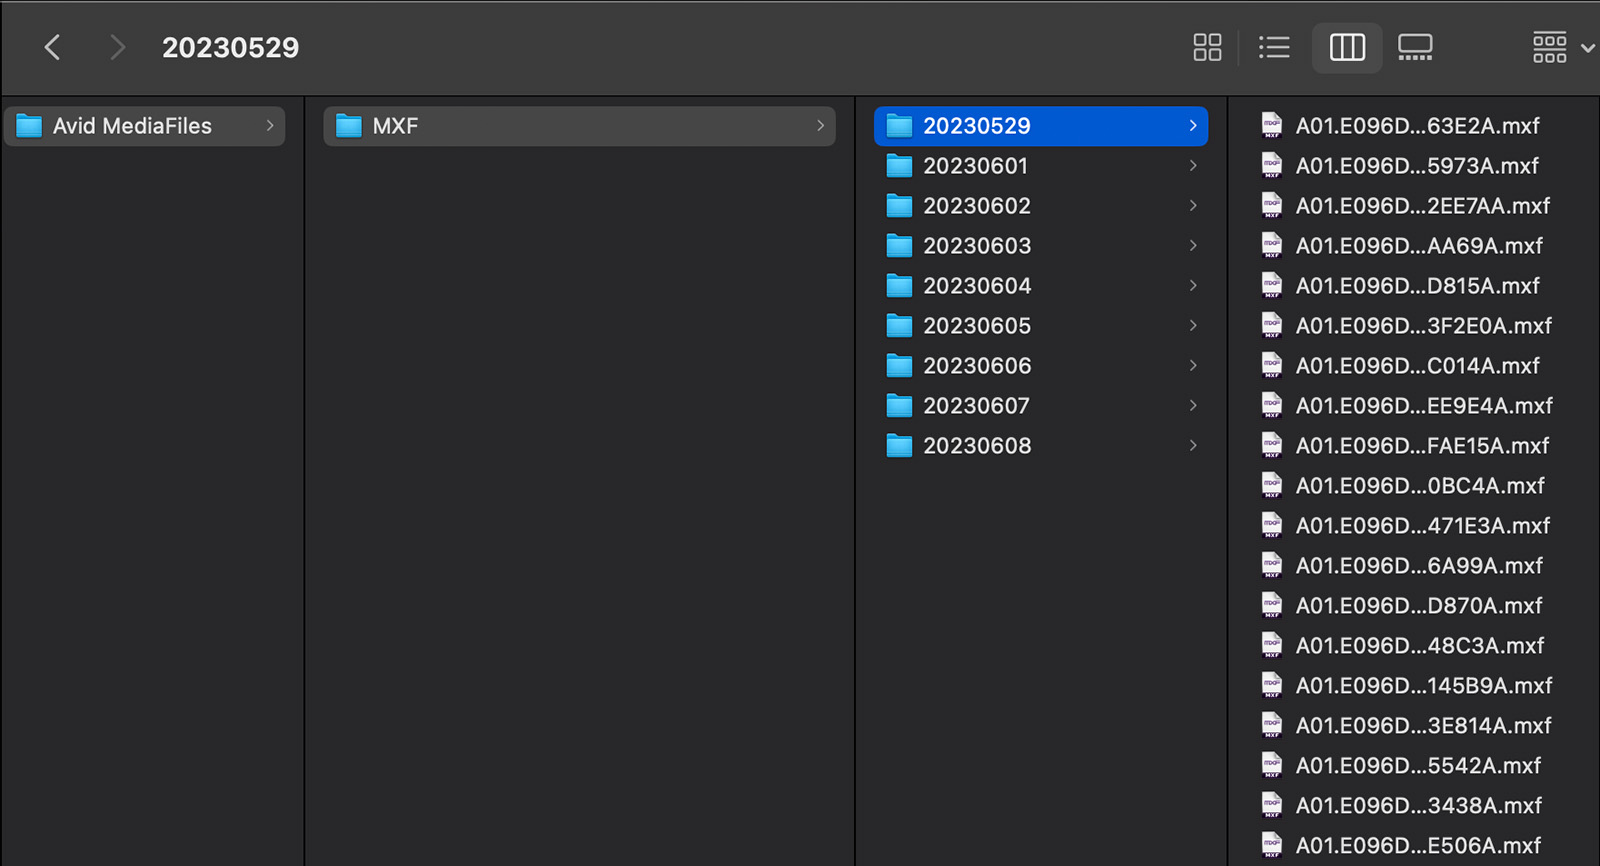Select the column view button
This screenshot has width=1600, height=866.
tap(1347, 47)
